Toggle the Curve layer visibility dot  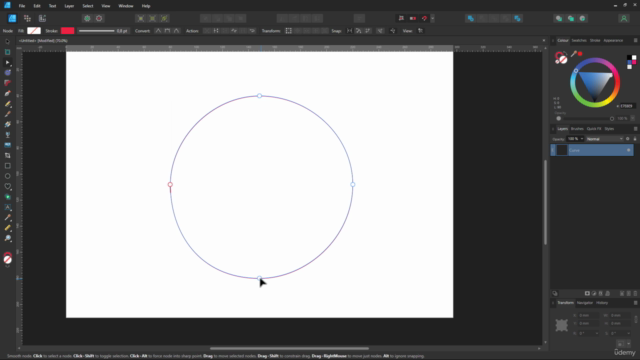click(x=629, y=150)
